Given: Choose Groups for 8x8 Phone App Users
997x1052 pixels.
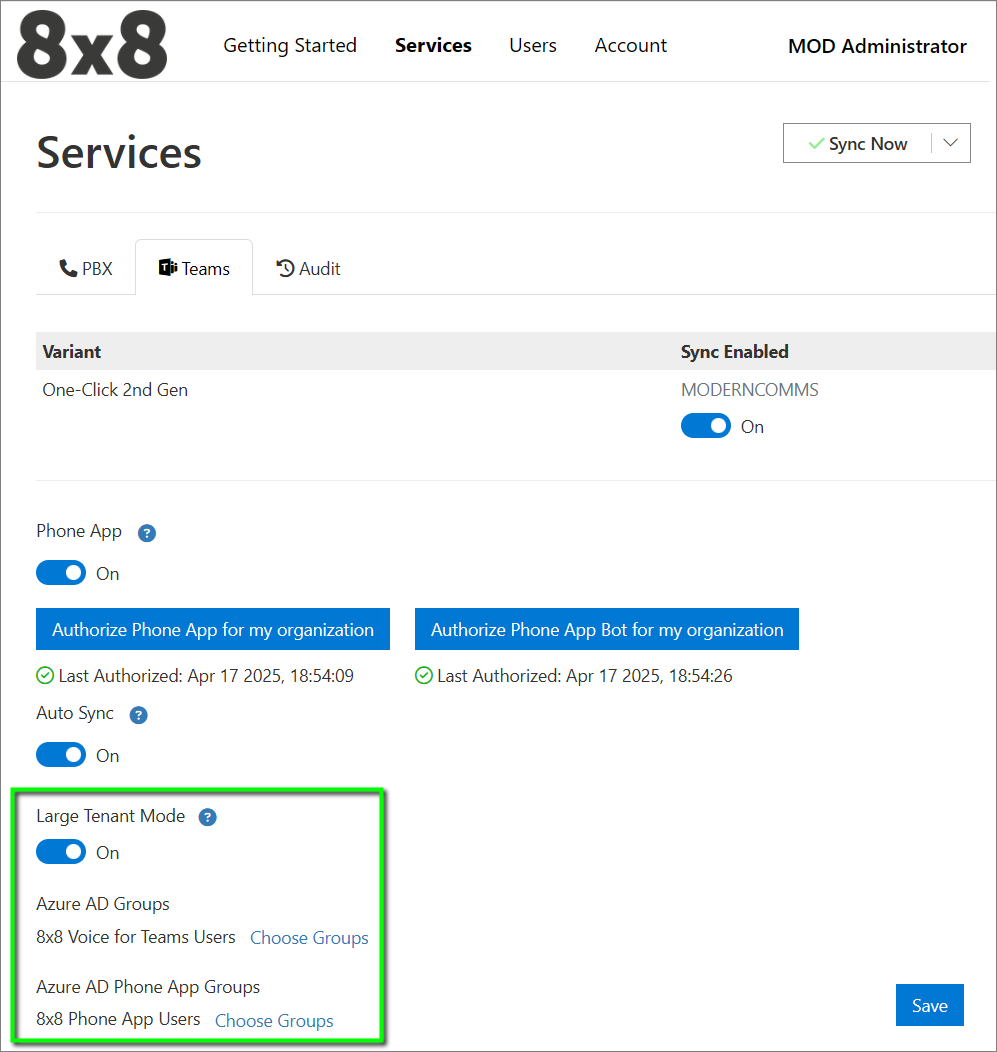Looking at the screenshot, I should 274,1021.
